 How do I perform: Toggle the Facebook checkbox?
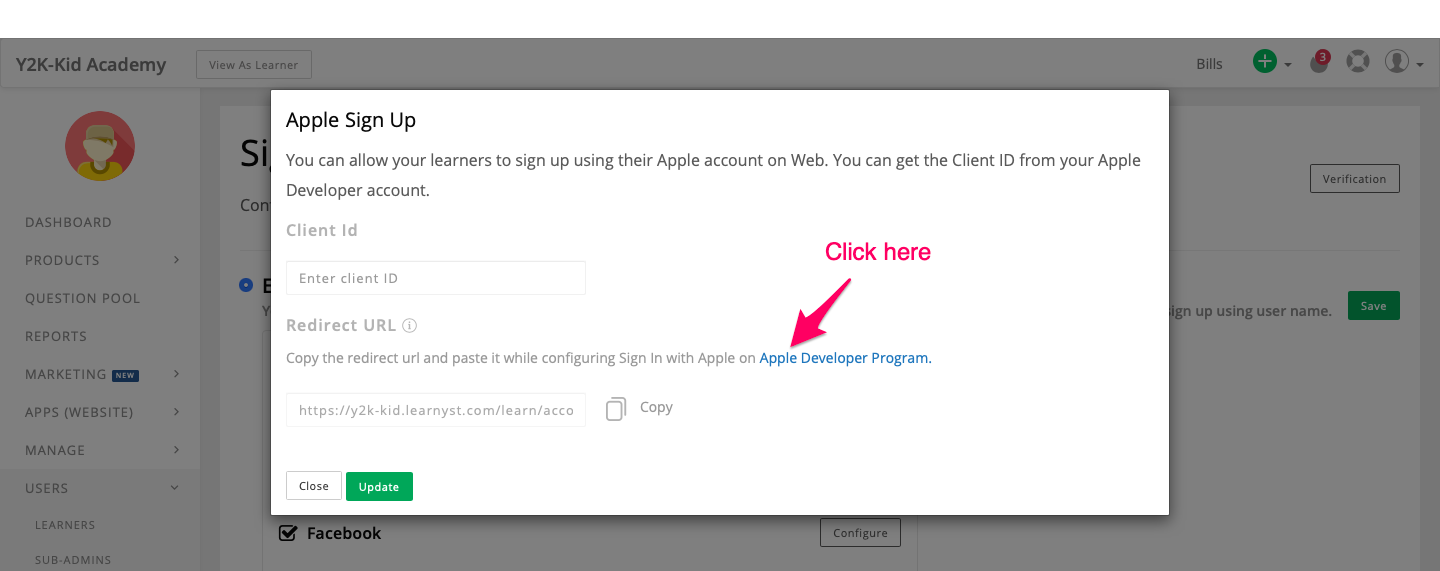pyautogui.click(x=288, y=533)
